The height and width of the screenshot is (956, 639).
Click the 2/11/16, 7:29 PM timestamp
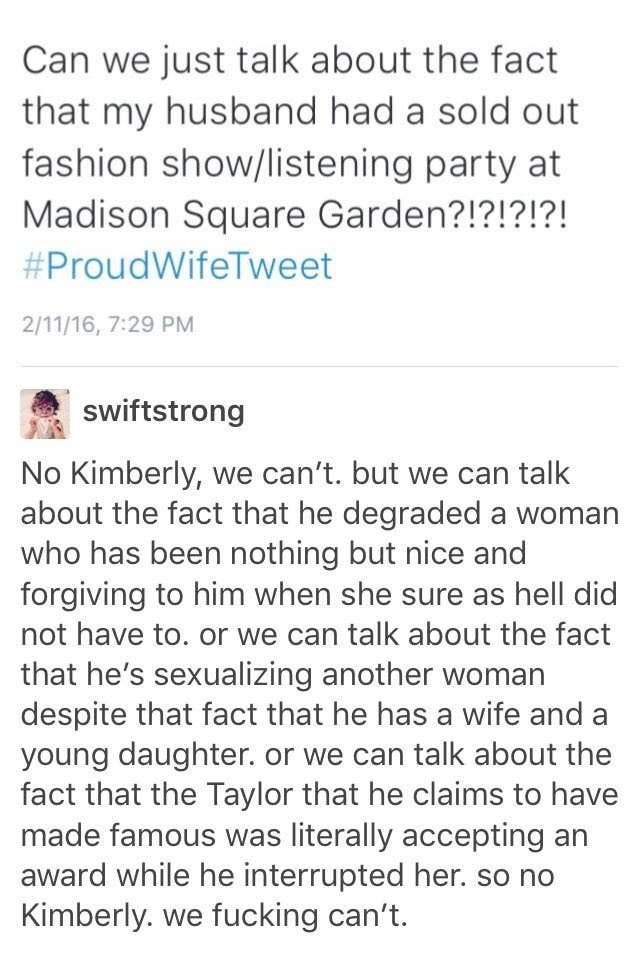tap(107, 324)
